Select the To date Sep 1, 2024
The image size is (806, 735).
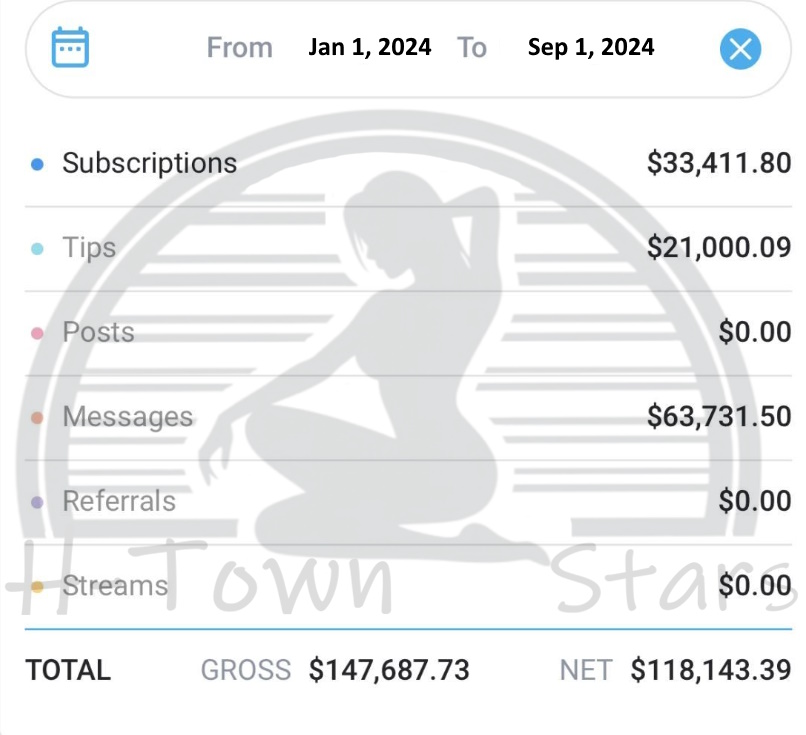tap(591, 47)
